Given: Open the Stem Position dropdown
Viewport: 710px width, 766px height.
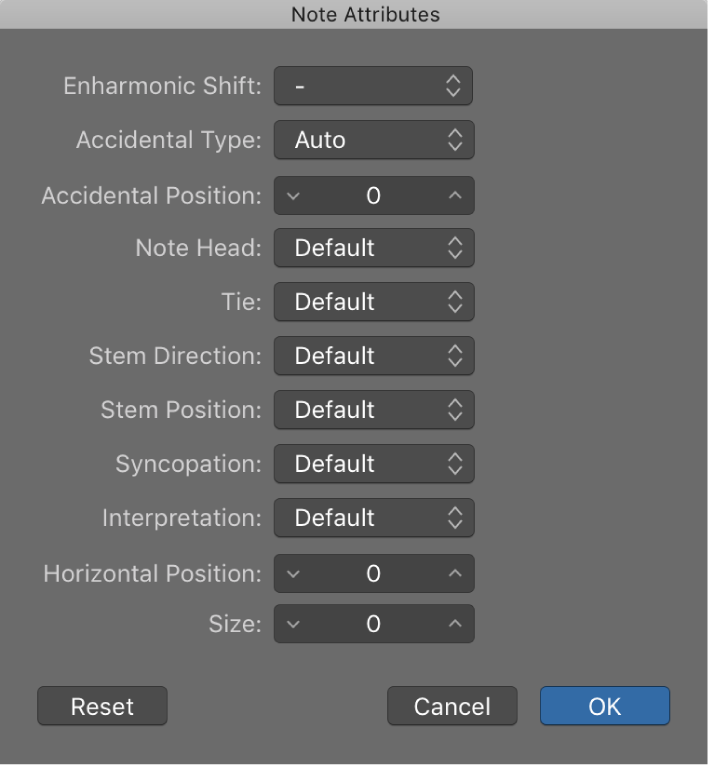Looking at the screenshot, I should tap(374, 410).
